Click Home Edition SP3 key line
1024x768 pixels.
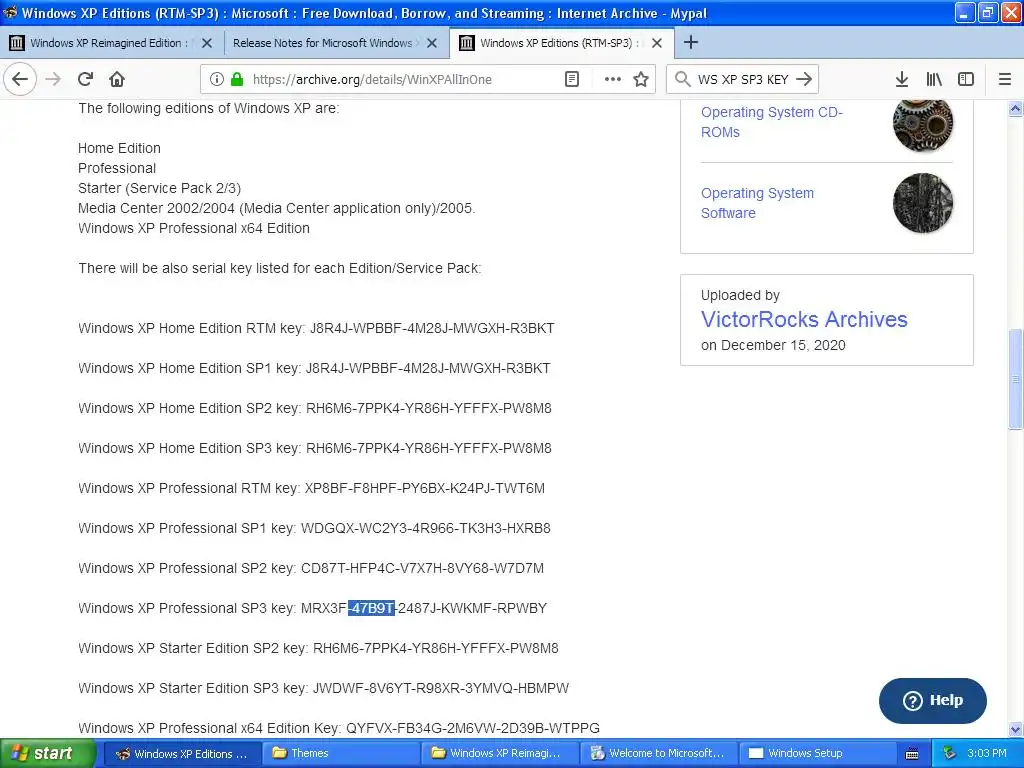pos(315,449)
